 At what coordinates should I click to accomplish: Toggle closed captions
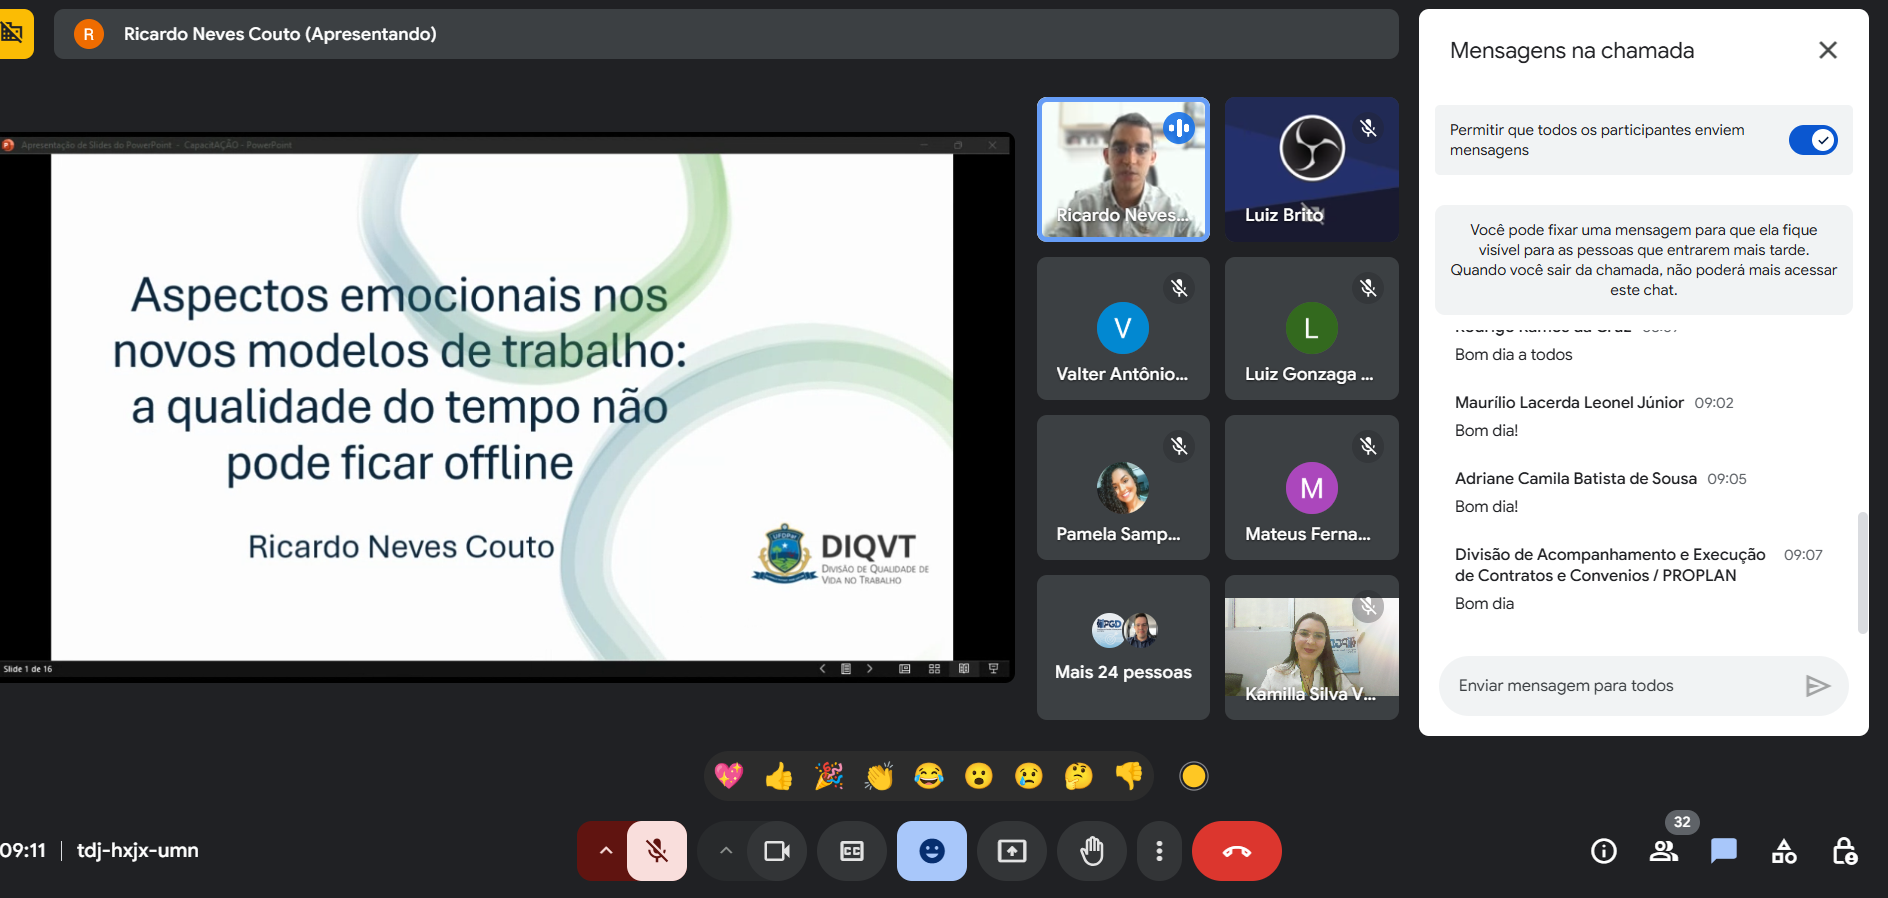pyautogui.click(x=851, y=851)
